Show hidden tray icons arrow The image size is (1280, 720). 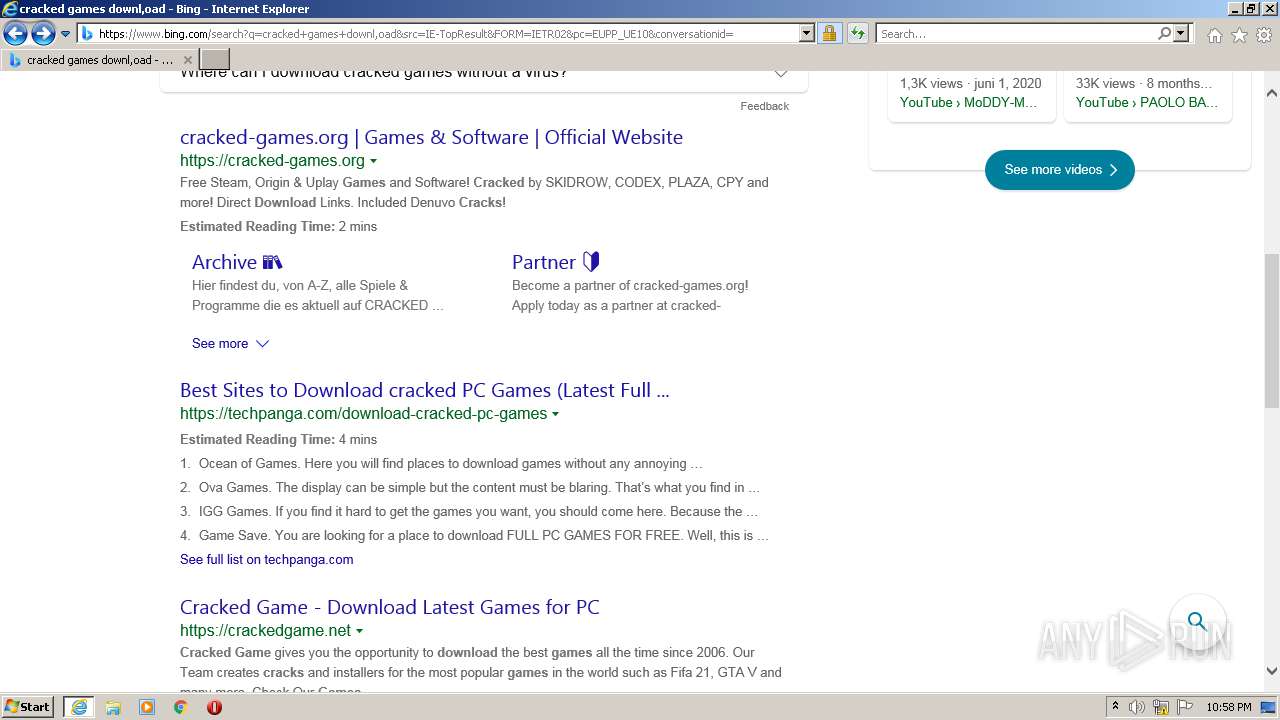coord(1115,707)
